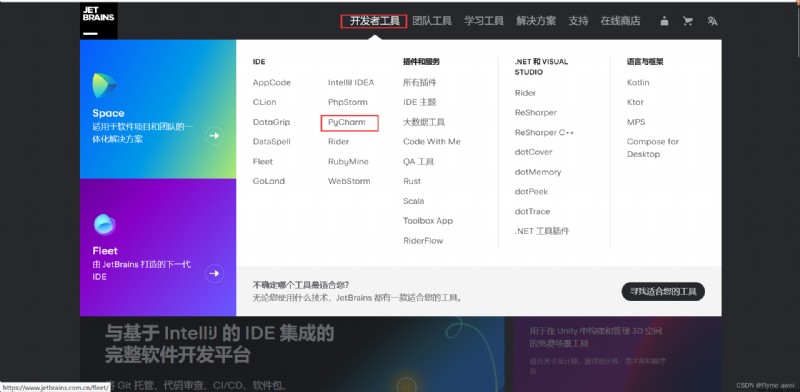
Task: Click the arrow button on Space card
Action: (x=214, y=136)
